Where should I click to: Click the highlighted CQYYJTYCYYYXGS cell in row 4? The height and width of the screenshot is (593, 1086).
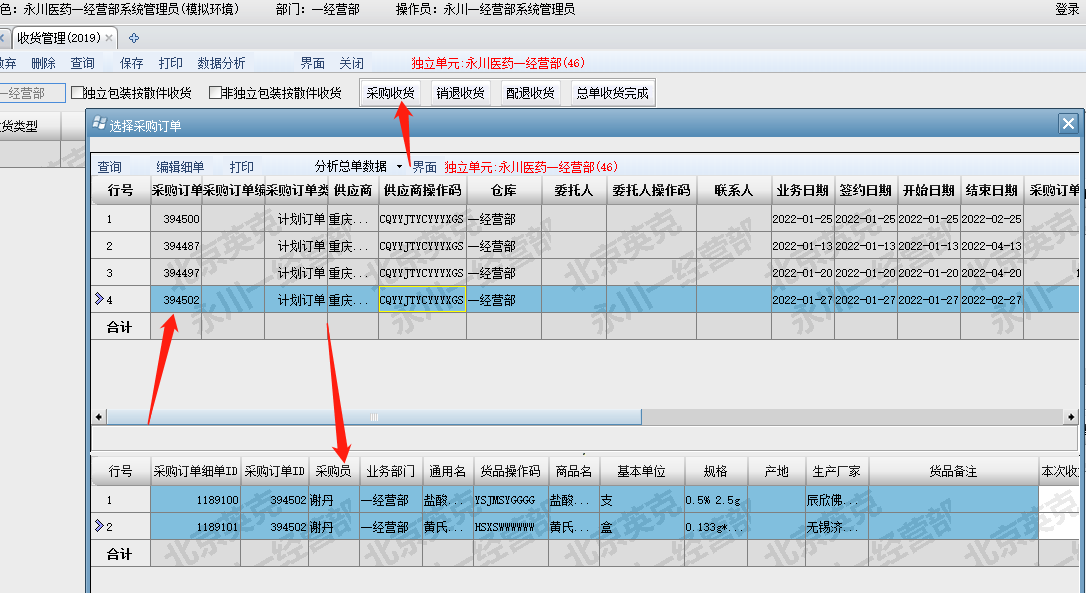(x=422, y=300)
